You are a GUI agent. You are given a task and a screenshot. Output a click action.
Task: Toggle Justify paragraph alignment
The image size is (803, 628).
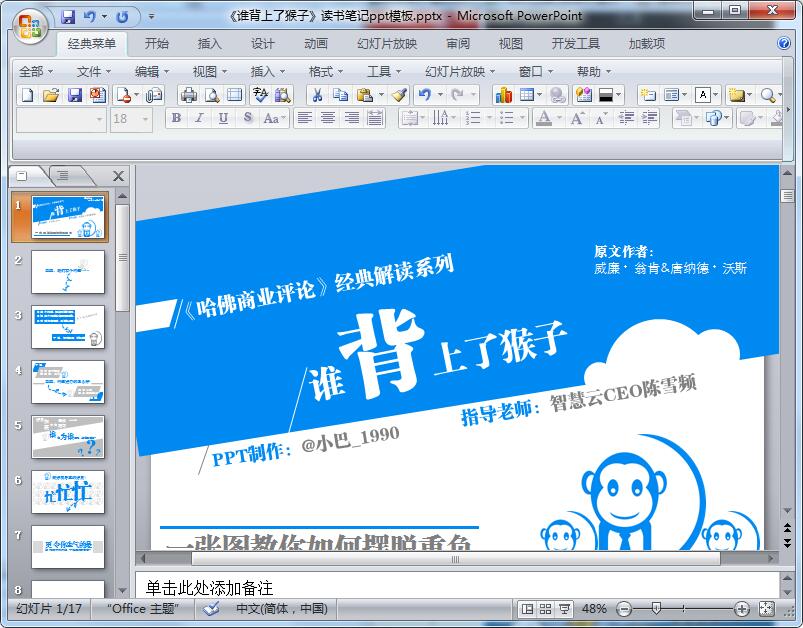pos(375,118)
